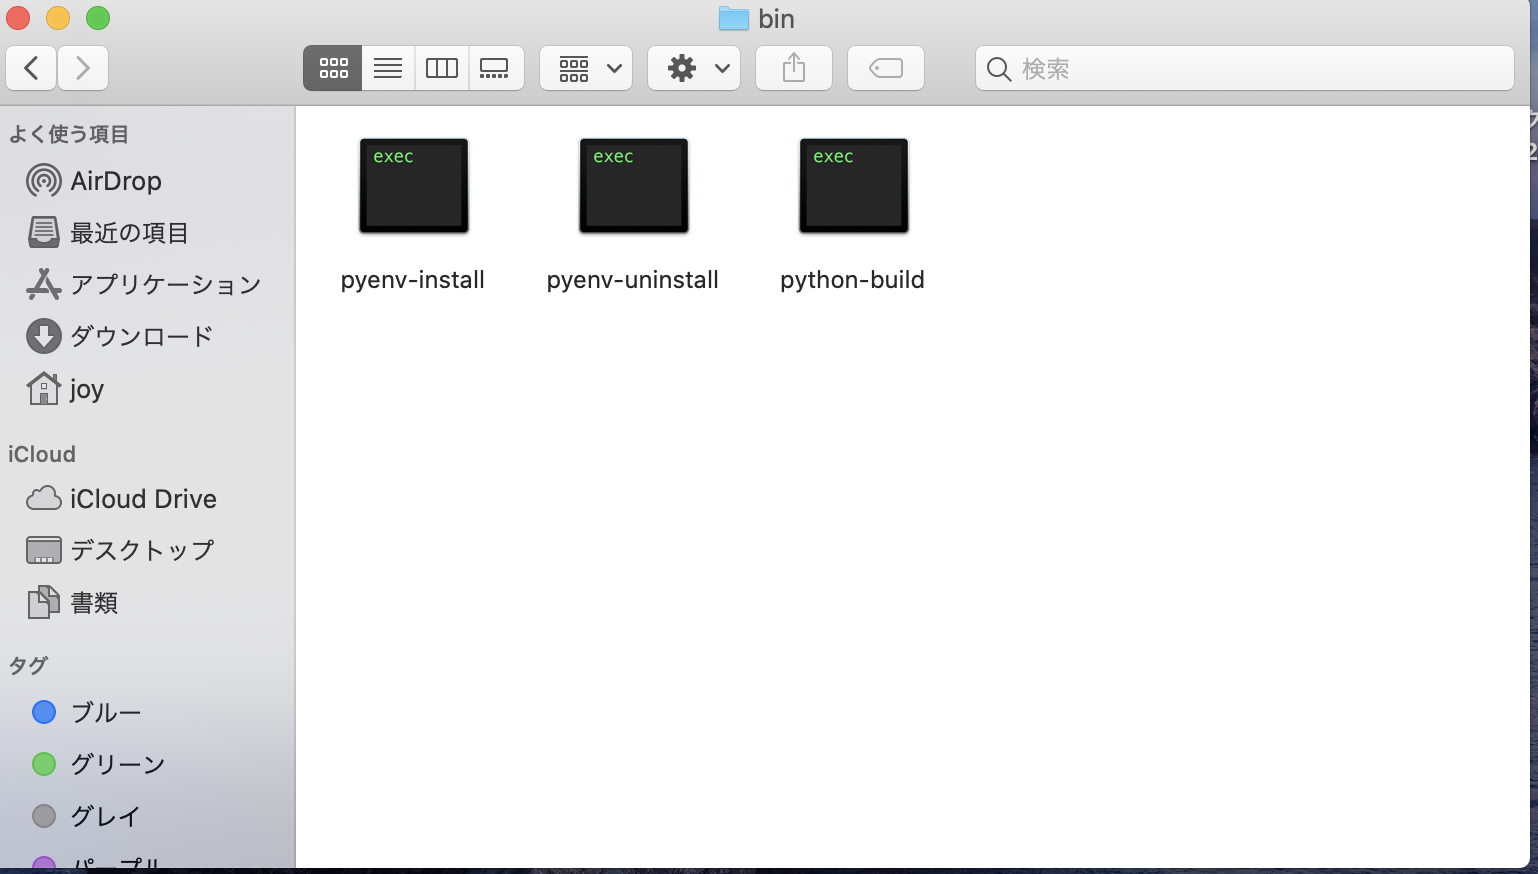Select the python-build exec icon

click(x=854, y=186)
